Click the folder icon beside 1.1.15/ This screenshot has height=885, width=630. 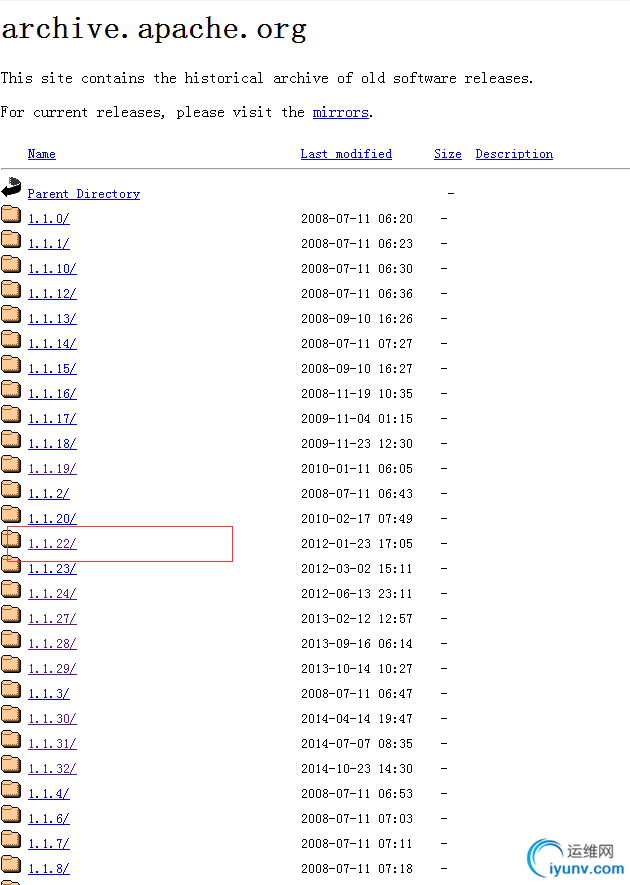pos(11,365)
